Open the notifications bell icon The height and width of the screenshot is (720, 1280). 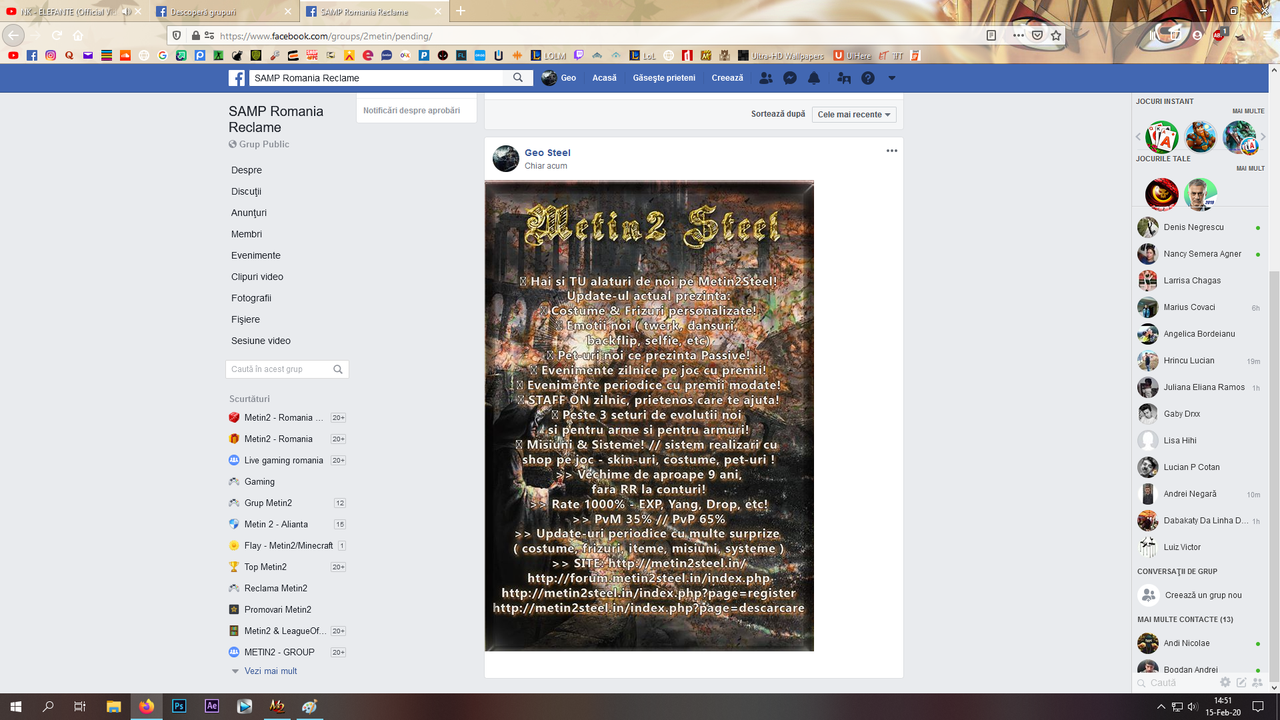[814, 78]
